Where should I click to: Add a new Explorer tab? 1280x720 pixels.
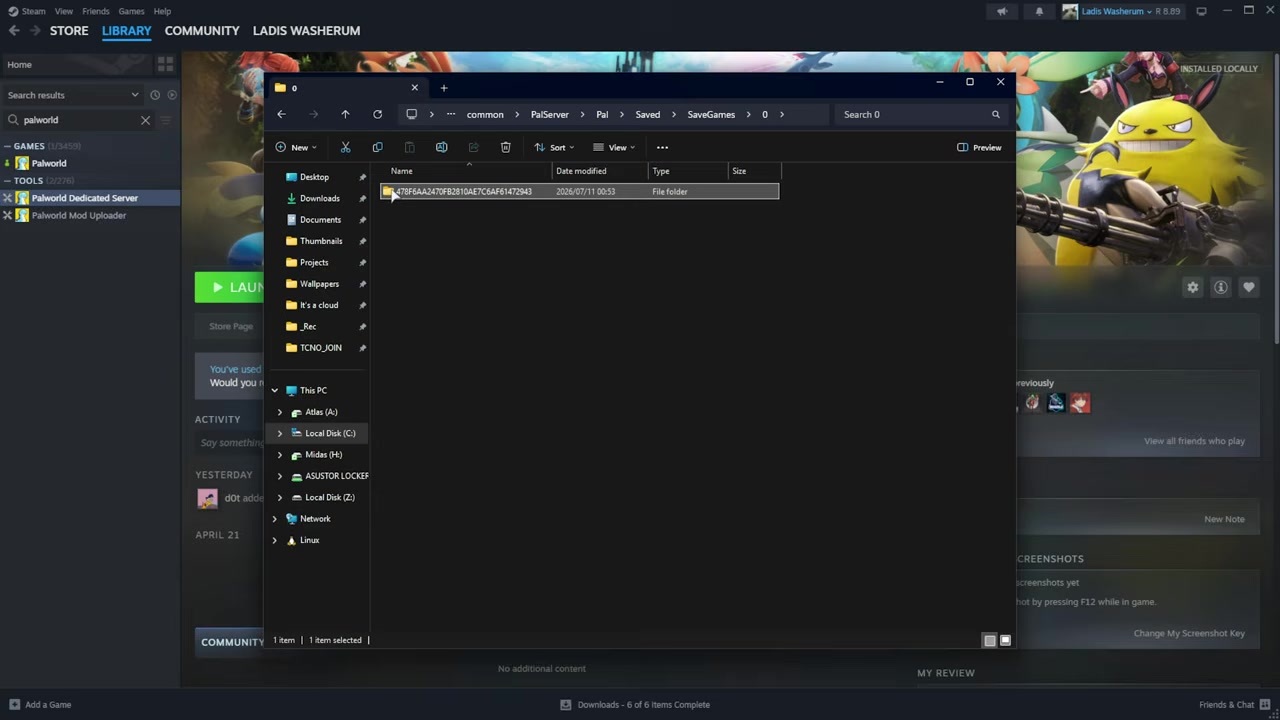(x=444, y=88)
